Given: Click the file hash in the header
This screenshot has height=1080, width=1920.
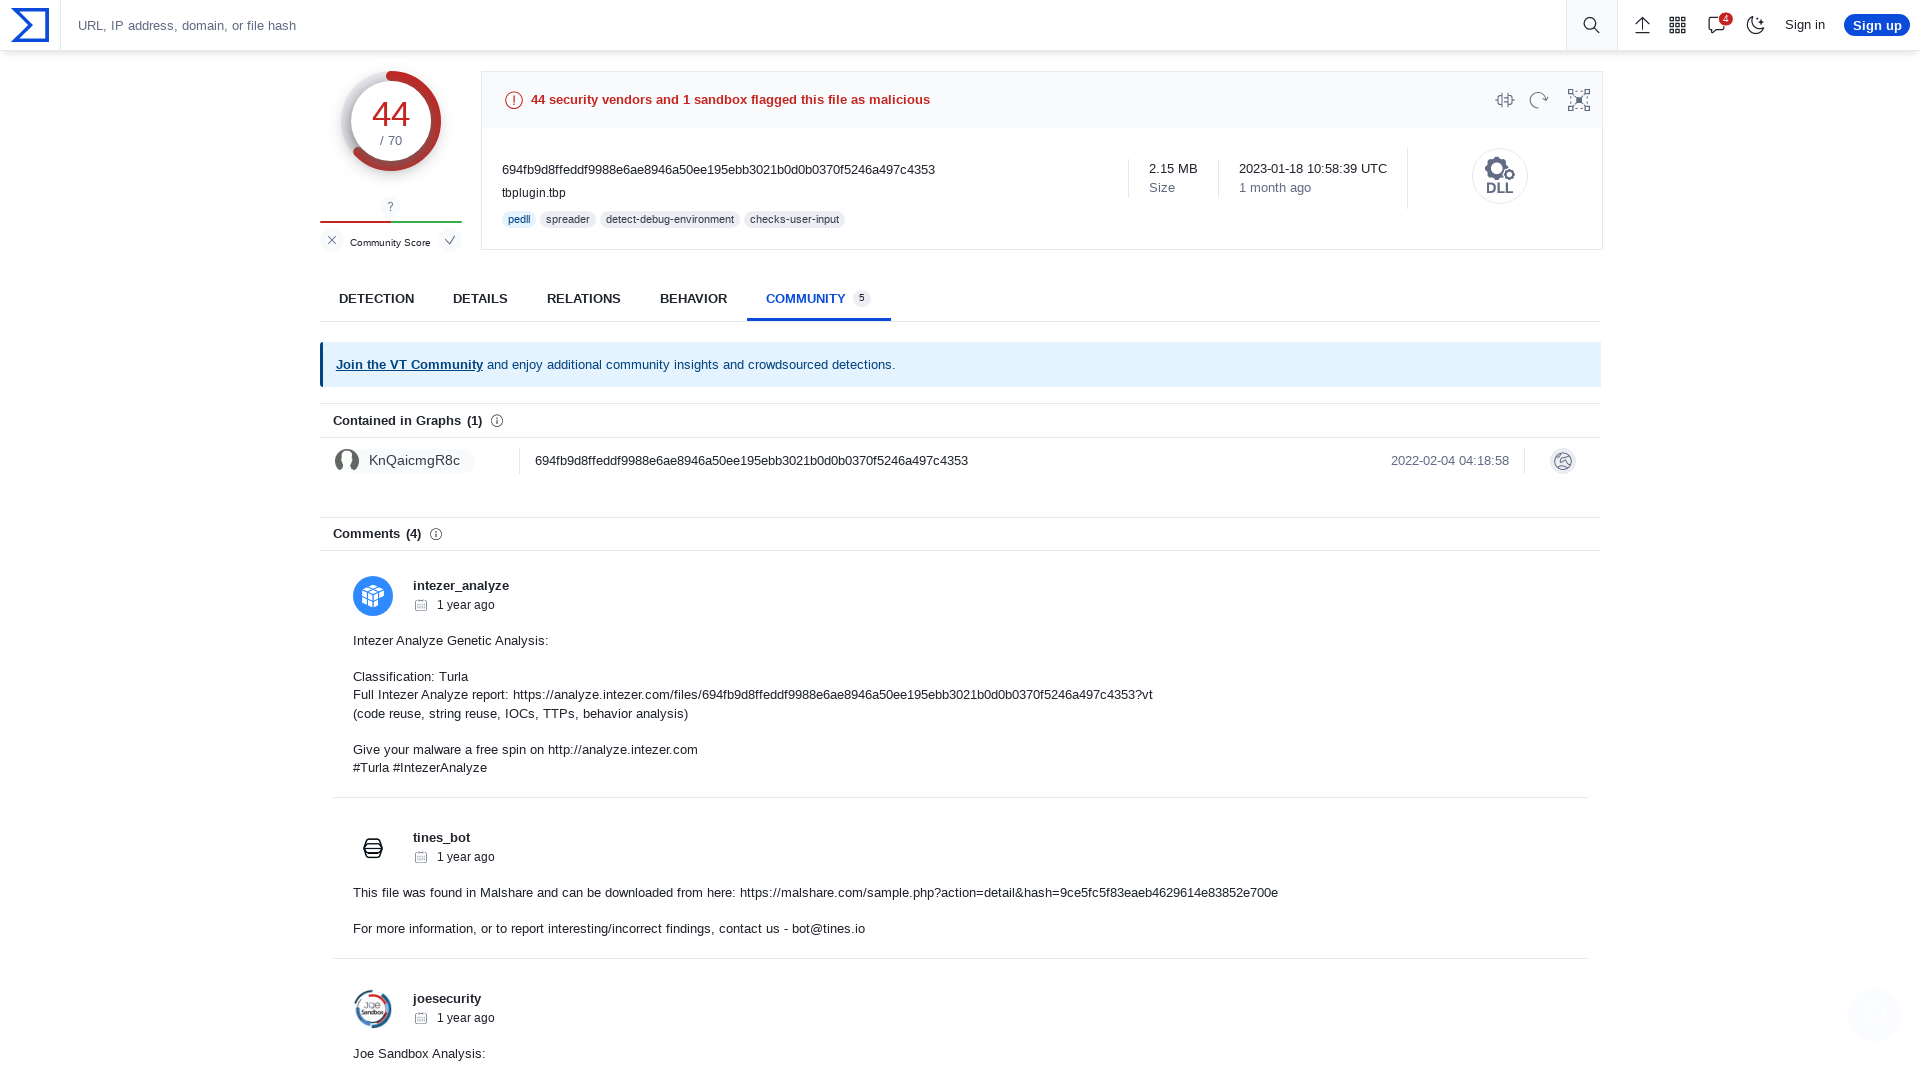Looking at the screenshot, I should click(x=718, y=170).
